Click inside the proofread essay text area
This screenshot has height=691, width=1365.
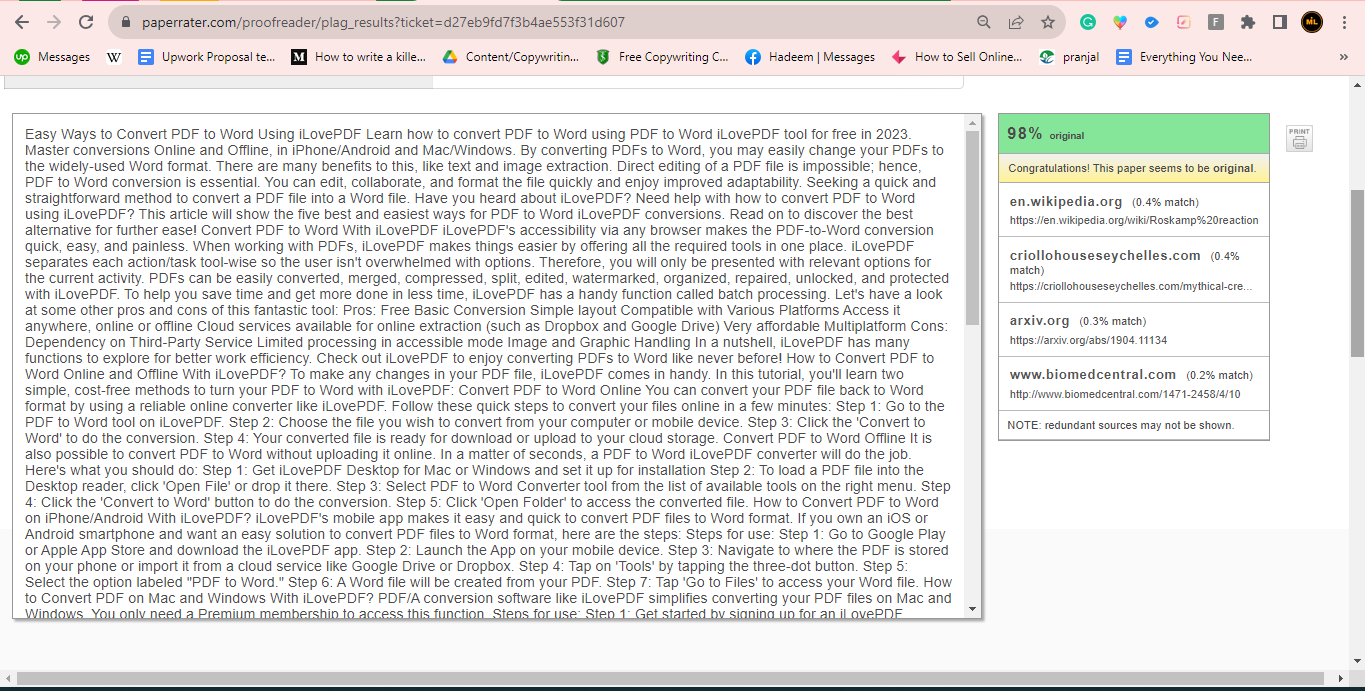point(488,366)
